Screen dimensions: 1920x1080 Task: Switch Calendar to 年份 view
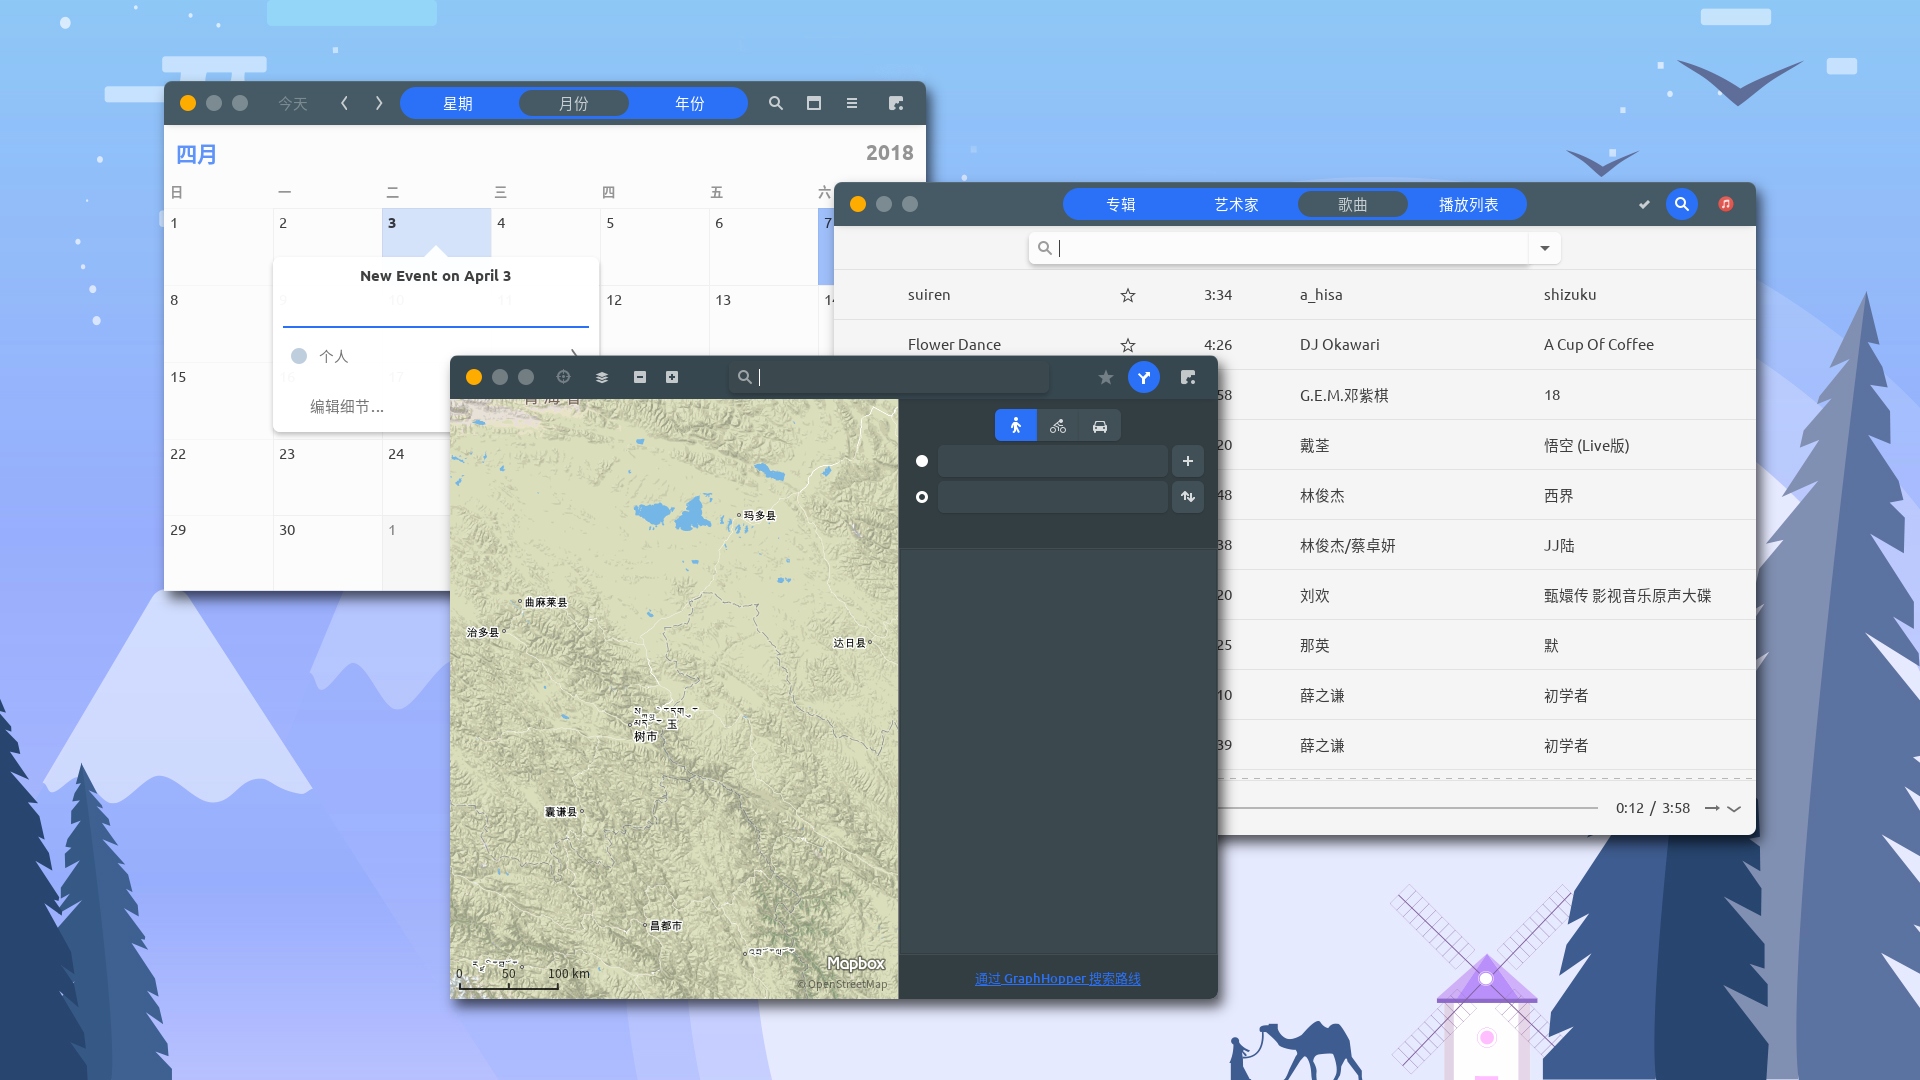click(x=690, y=103)
